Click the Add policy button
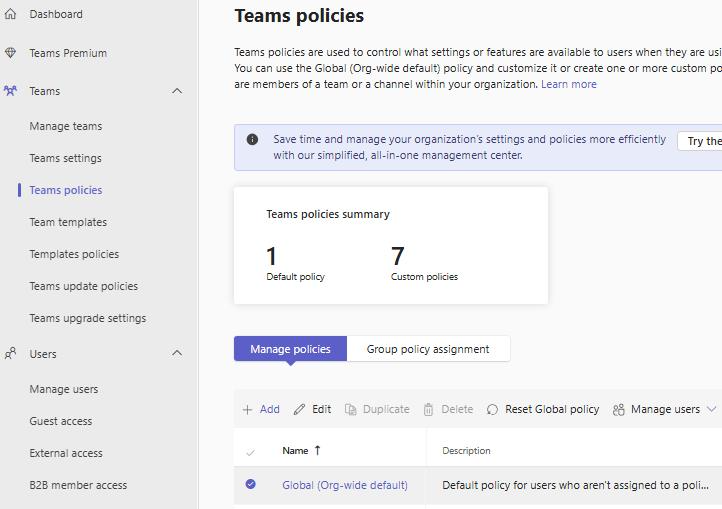Image resolution: width=722 pixels, height=509 pixels. [261, 410]
